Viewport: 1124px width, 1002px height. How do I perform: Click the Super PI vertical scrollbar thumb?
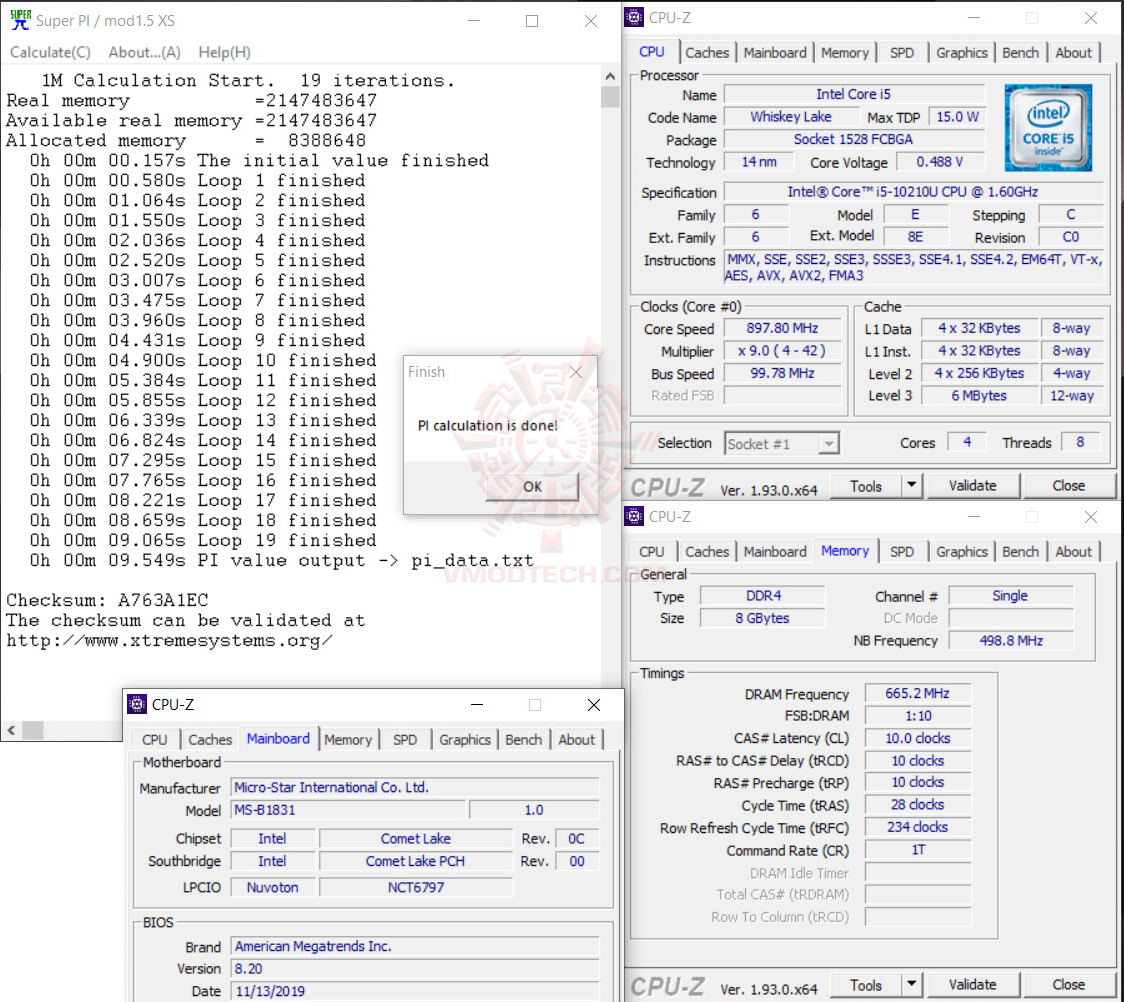point(610,96)
